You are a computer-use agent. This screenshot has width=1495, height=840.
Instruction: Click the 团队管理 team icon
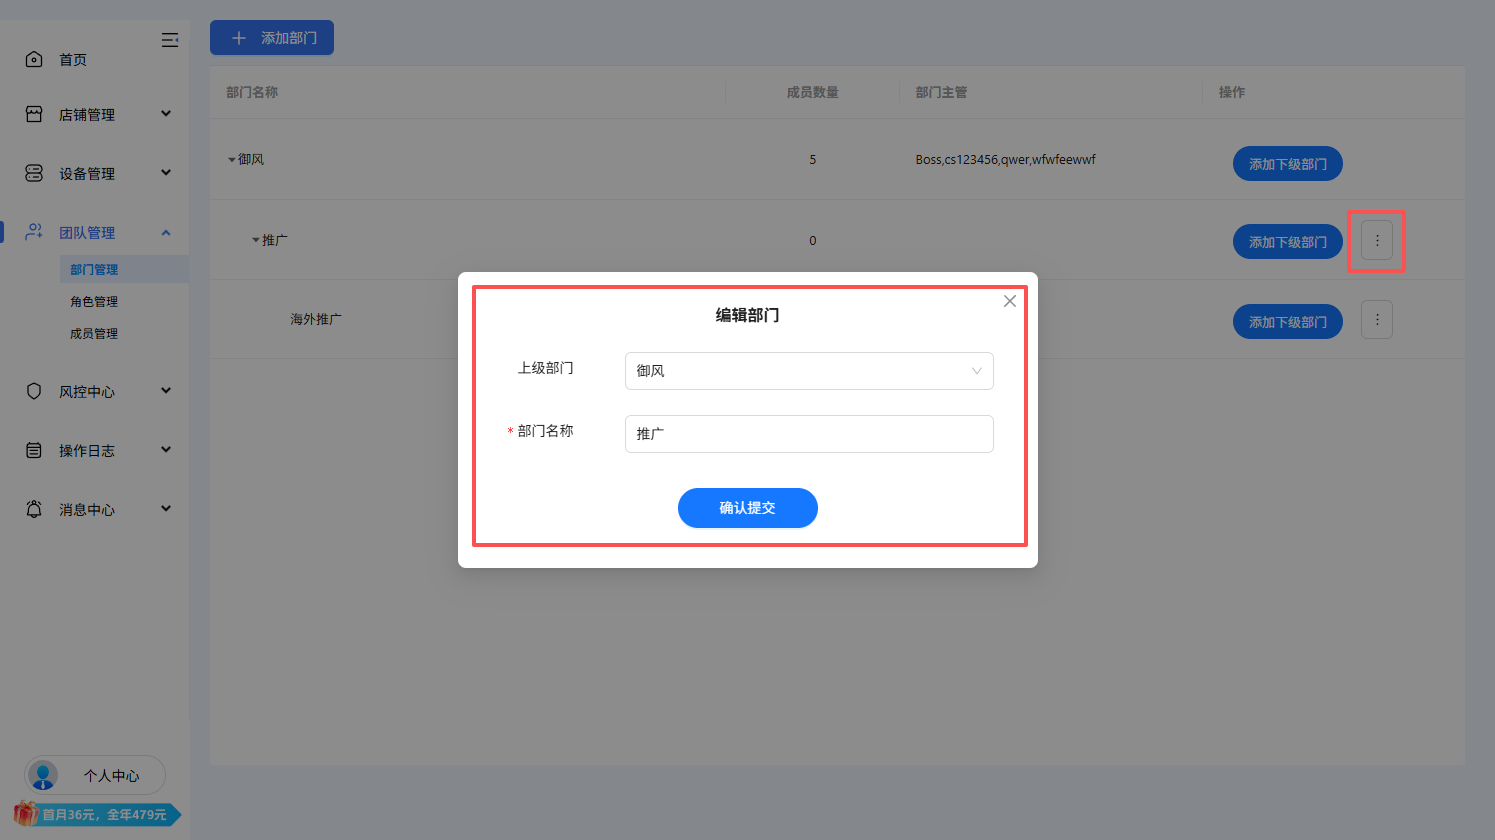pyautogui.click(x=34, y=231)
